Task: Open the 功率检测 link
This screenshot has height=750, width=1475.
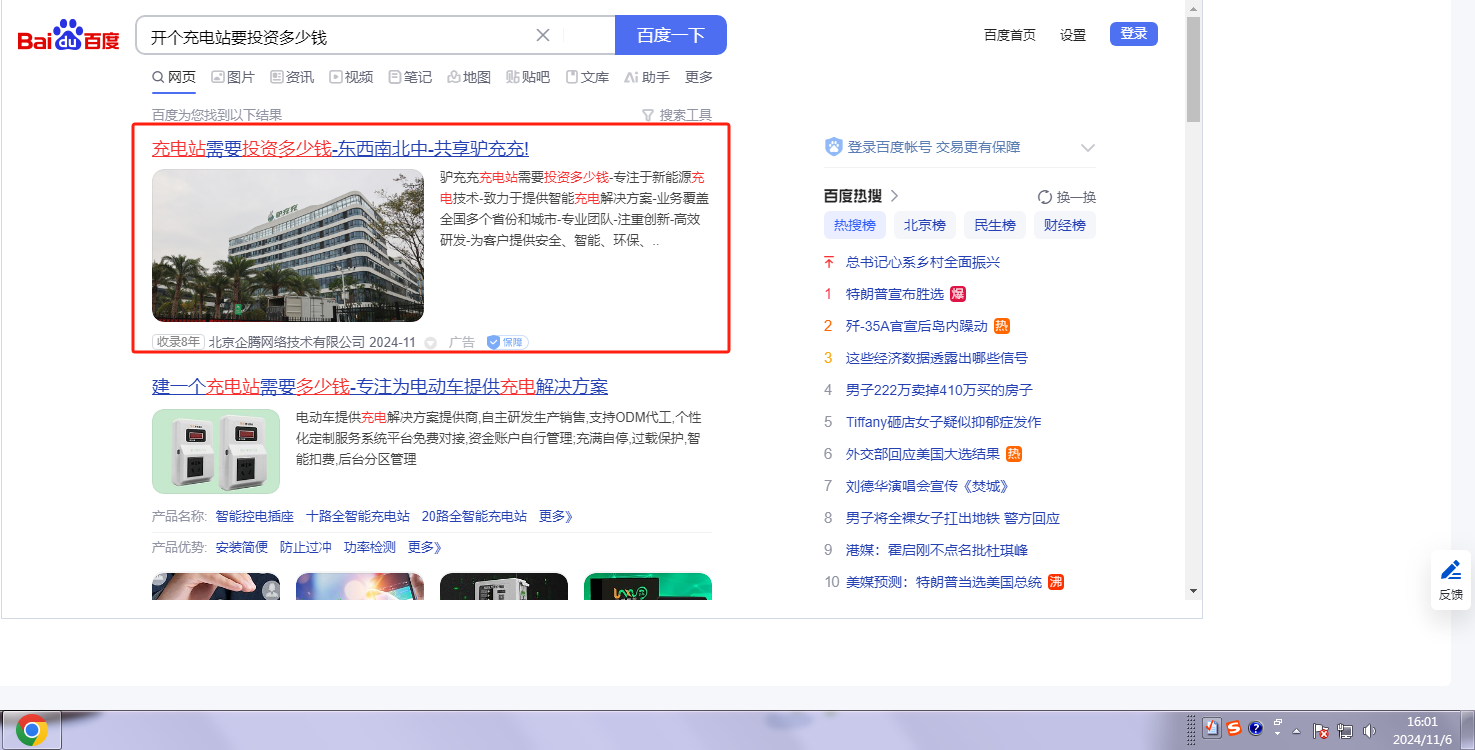Action: 370,547
